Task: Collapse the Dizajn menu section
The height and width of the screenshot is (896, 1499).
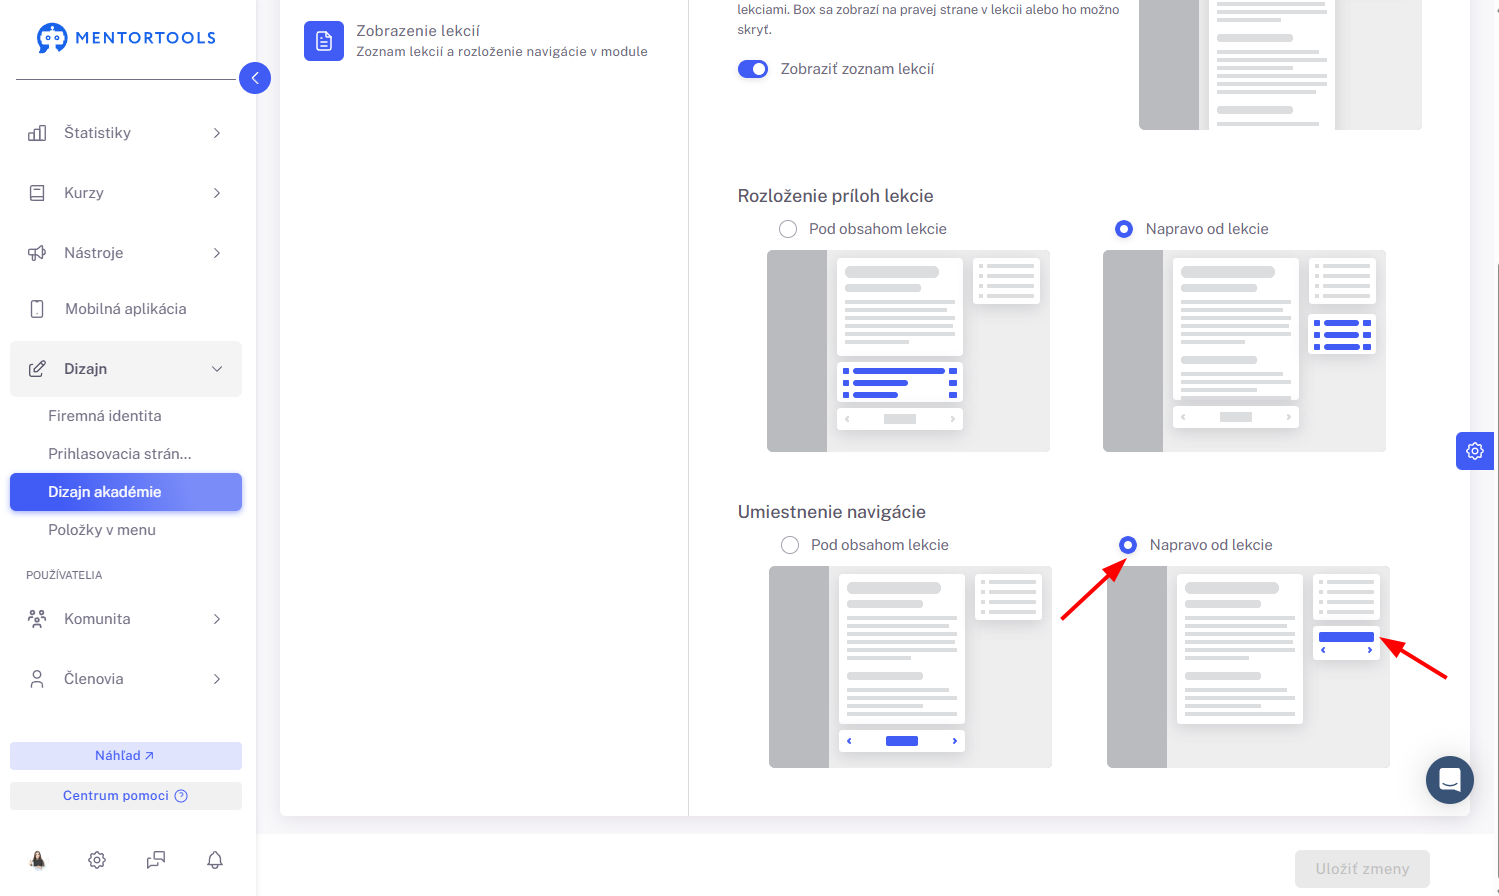Action: tap(126, 369)
